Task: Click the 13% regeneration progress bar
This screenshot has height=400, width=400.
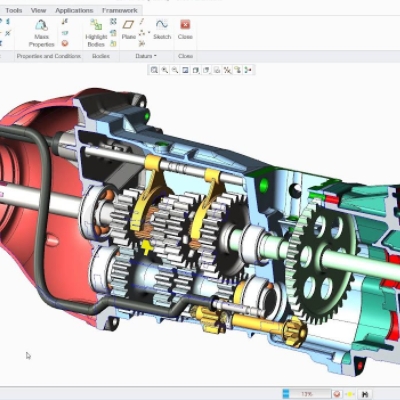Action: tap(306, 394)
